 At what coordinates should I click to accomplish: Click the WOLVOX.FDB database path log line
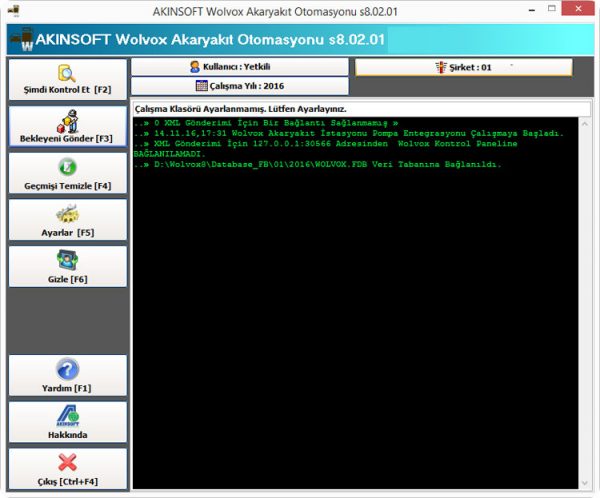pyautogui.click(x=317, y=165)
